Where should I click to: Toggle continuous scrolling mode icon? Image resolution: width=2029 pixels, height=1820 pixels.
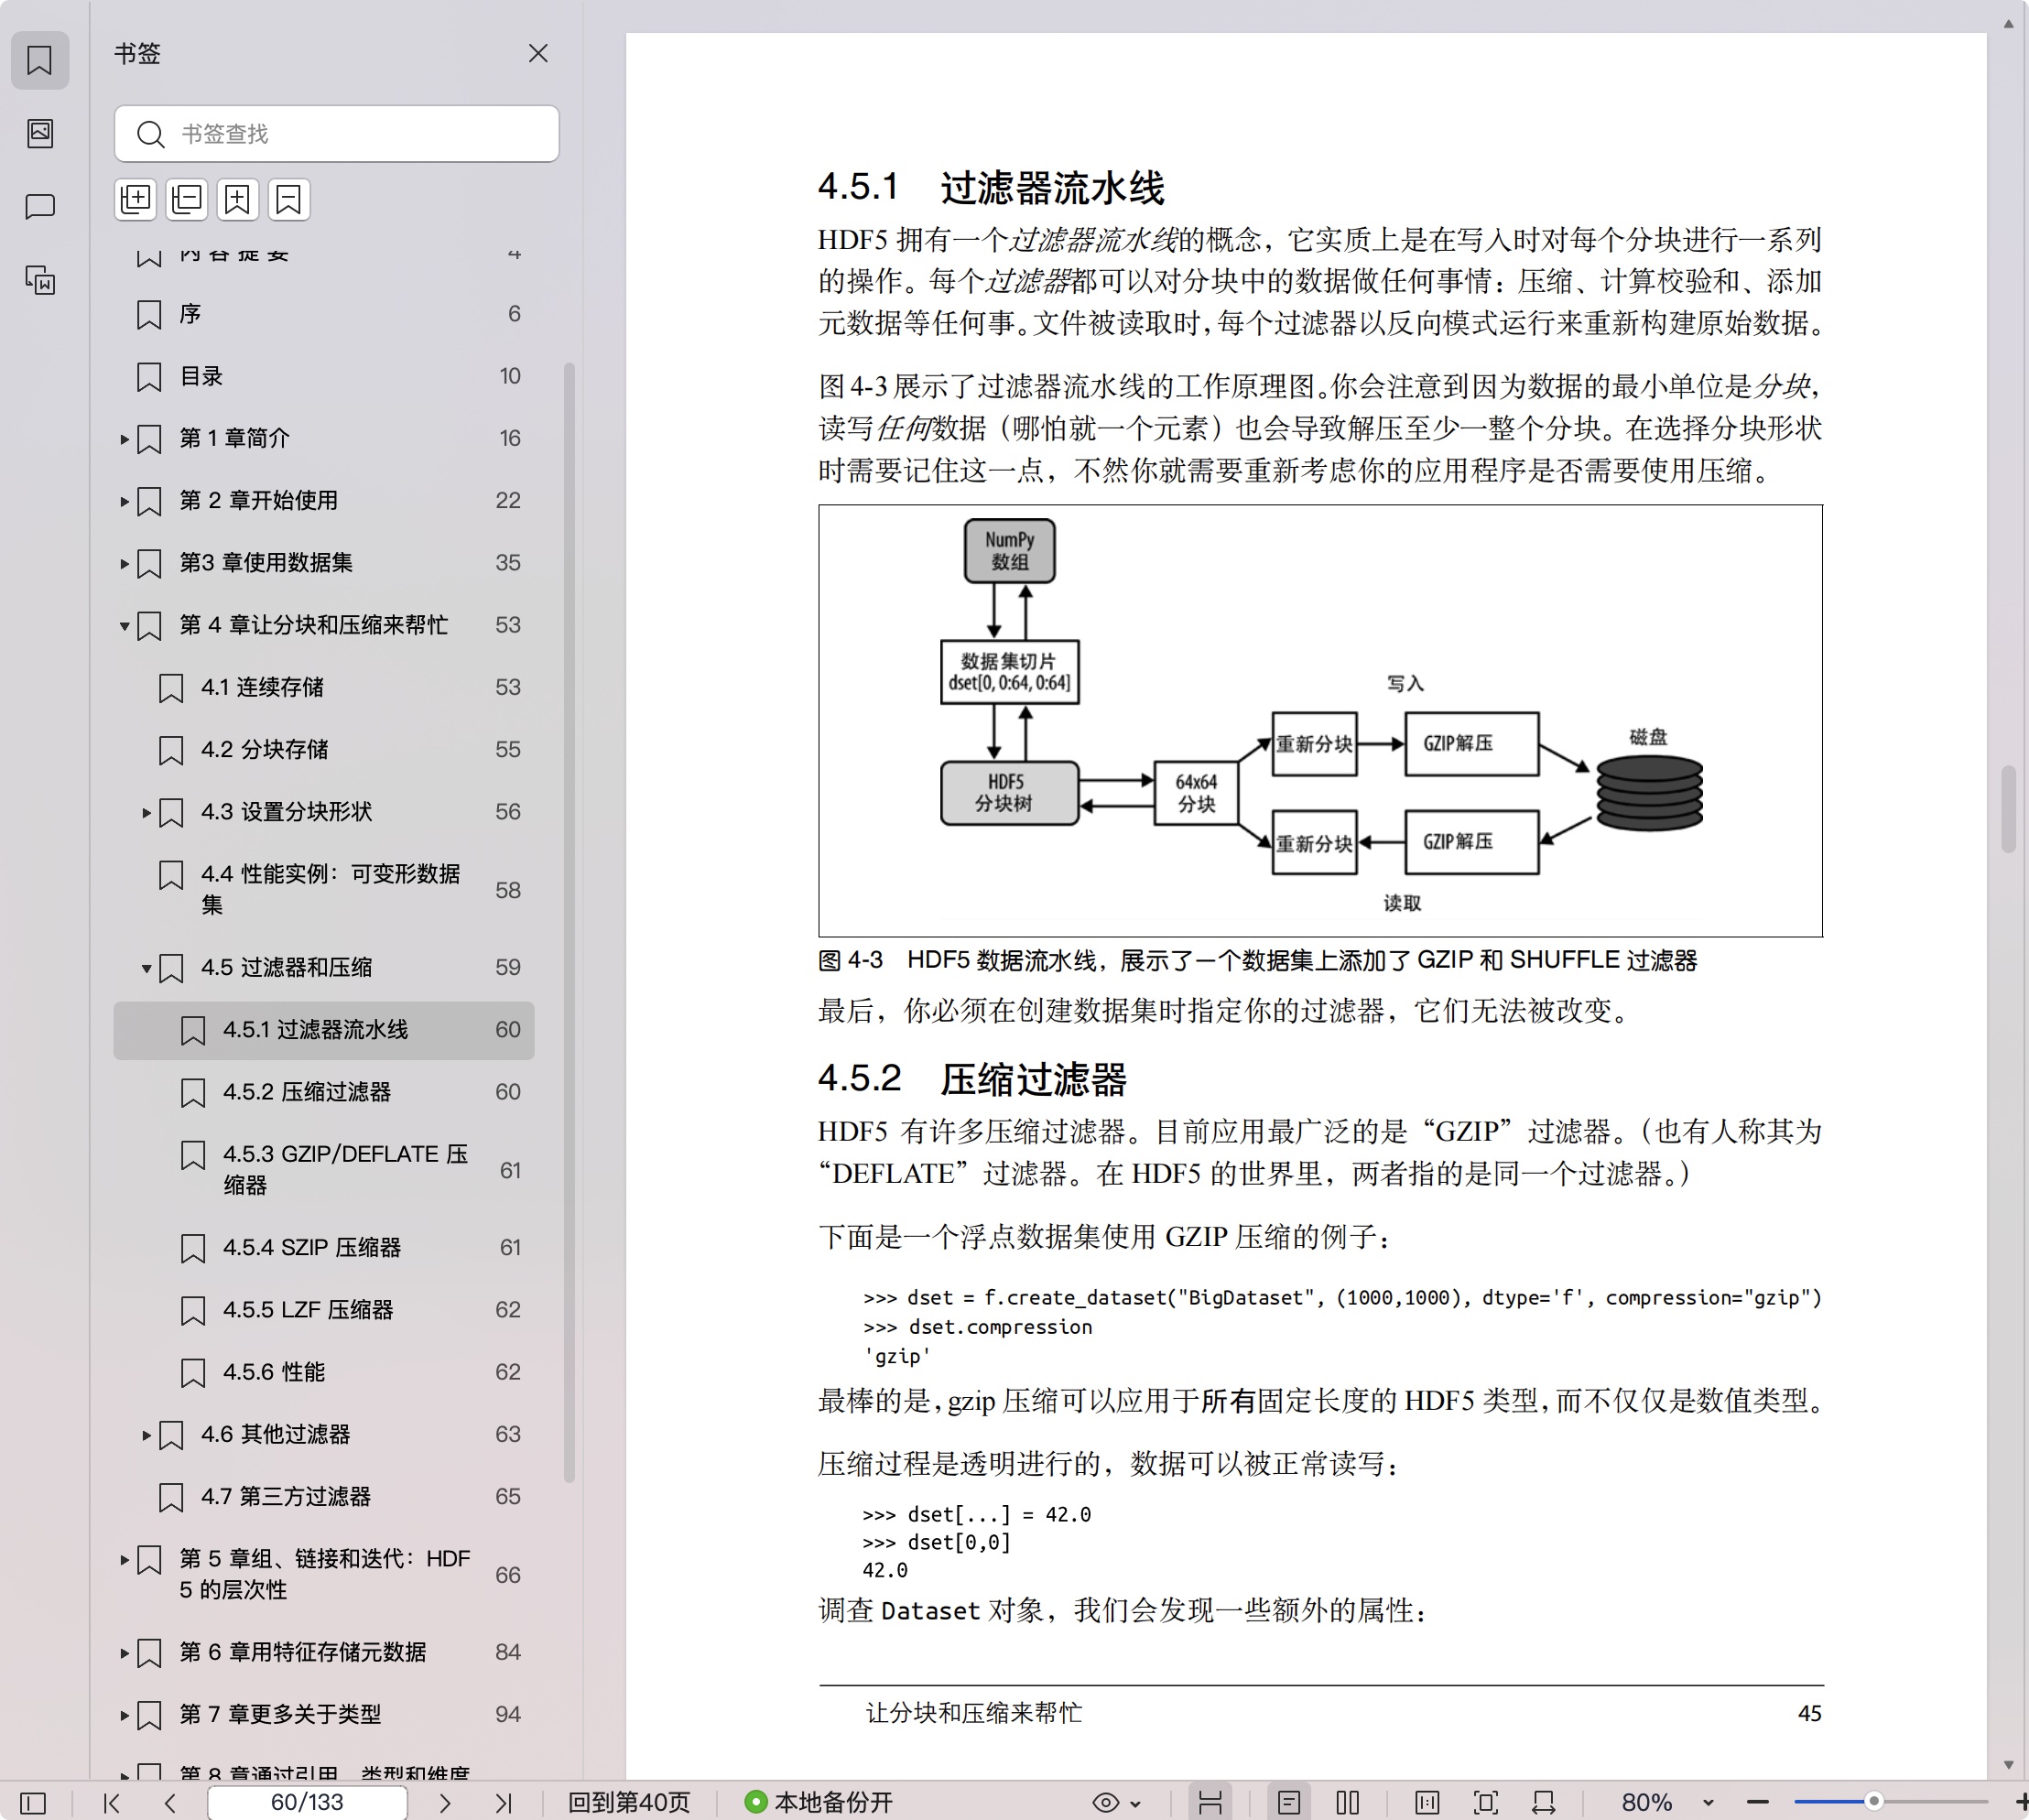tap(1210, 1802)
